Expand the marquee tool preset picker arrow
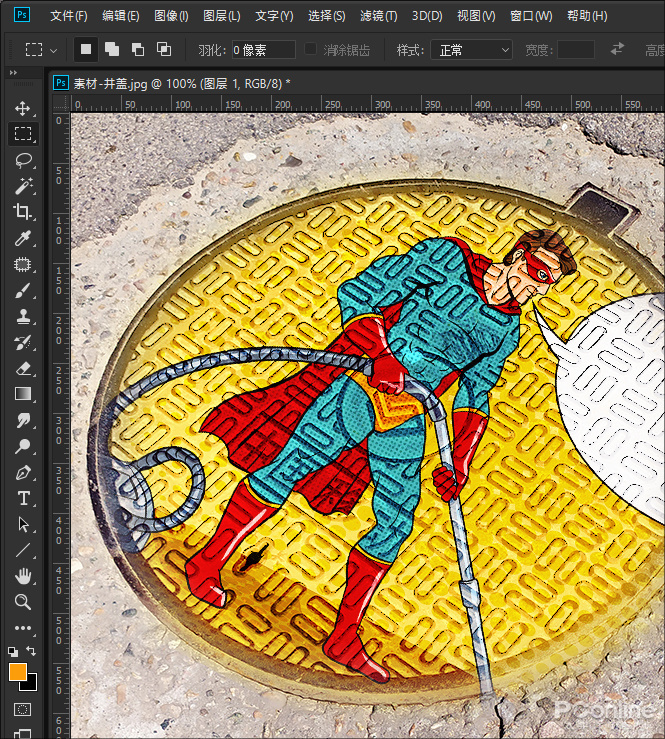The width and height of the screenshot is (665, 739). pyautogui.click(x=54, y=49)
